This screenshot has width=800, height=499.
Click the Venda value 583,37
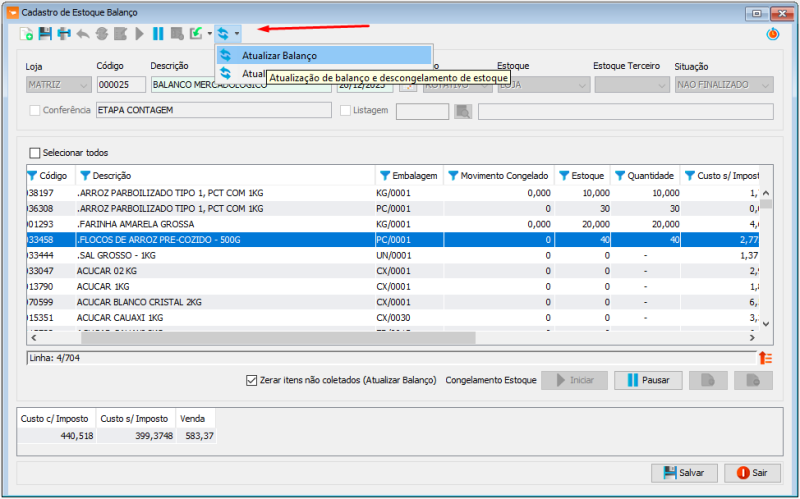click(196, 436)
